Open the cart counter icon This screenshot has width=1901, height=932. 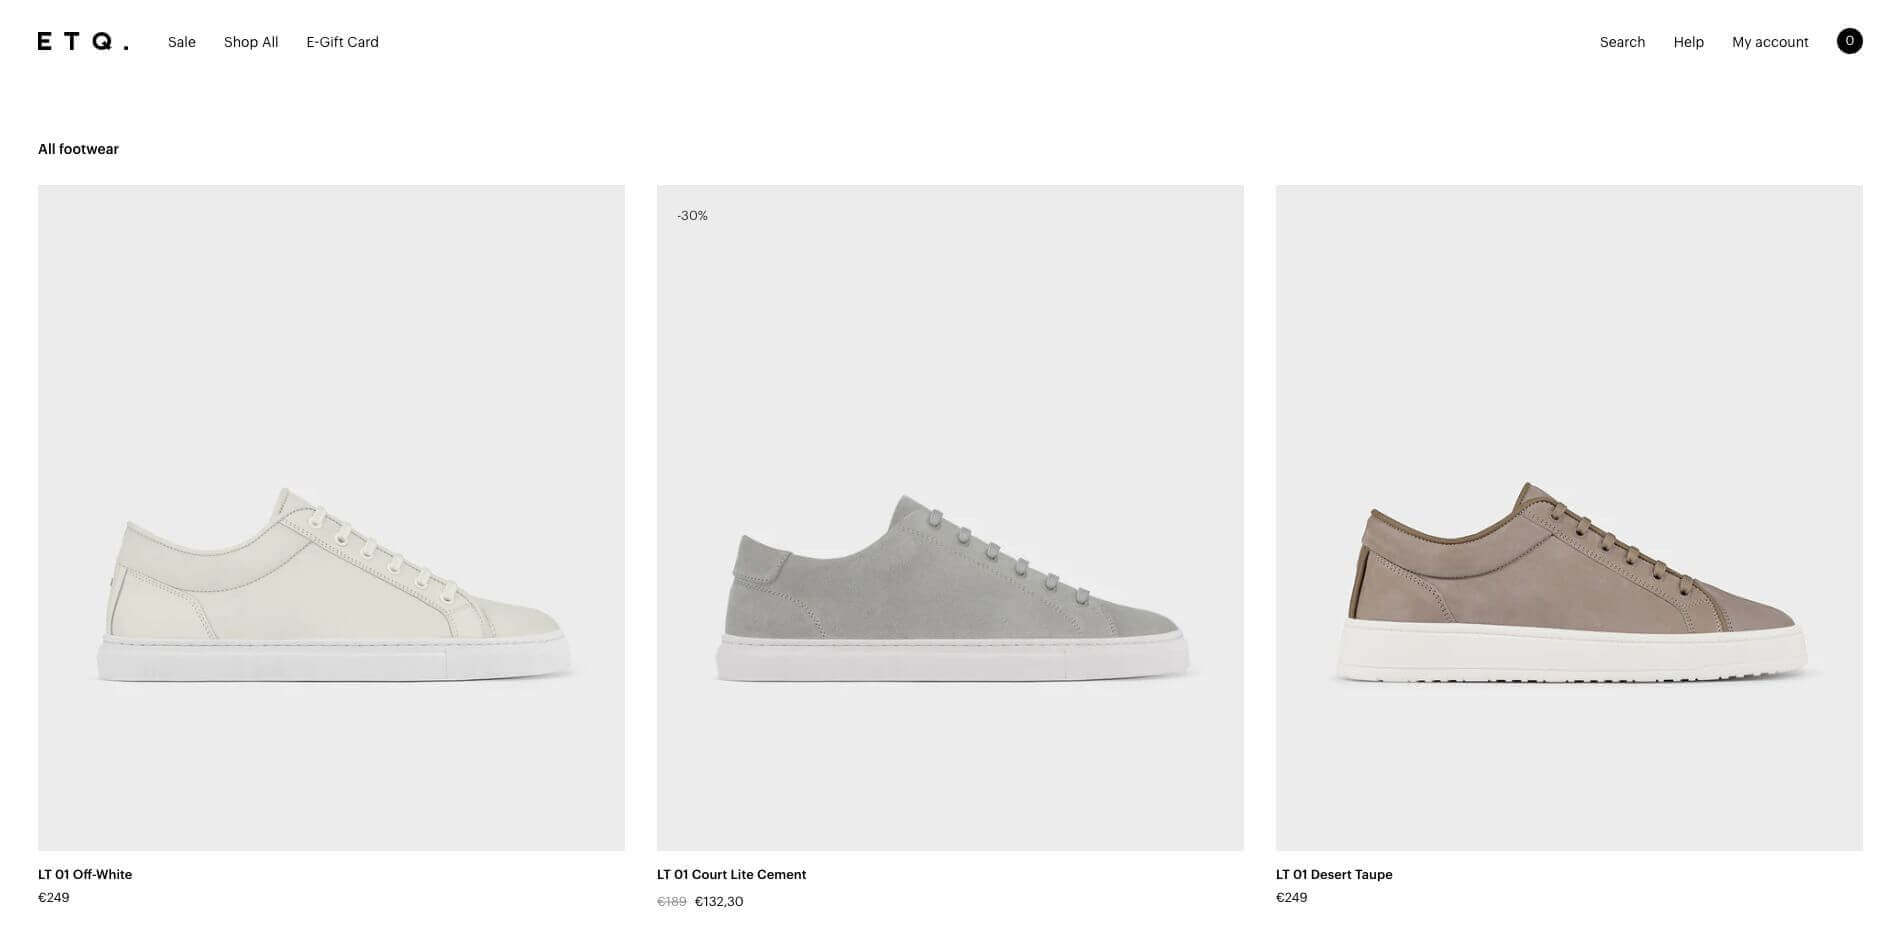point(1849,41)
